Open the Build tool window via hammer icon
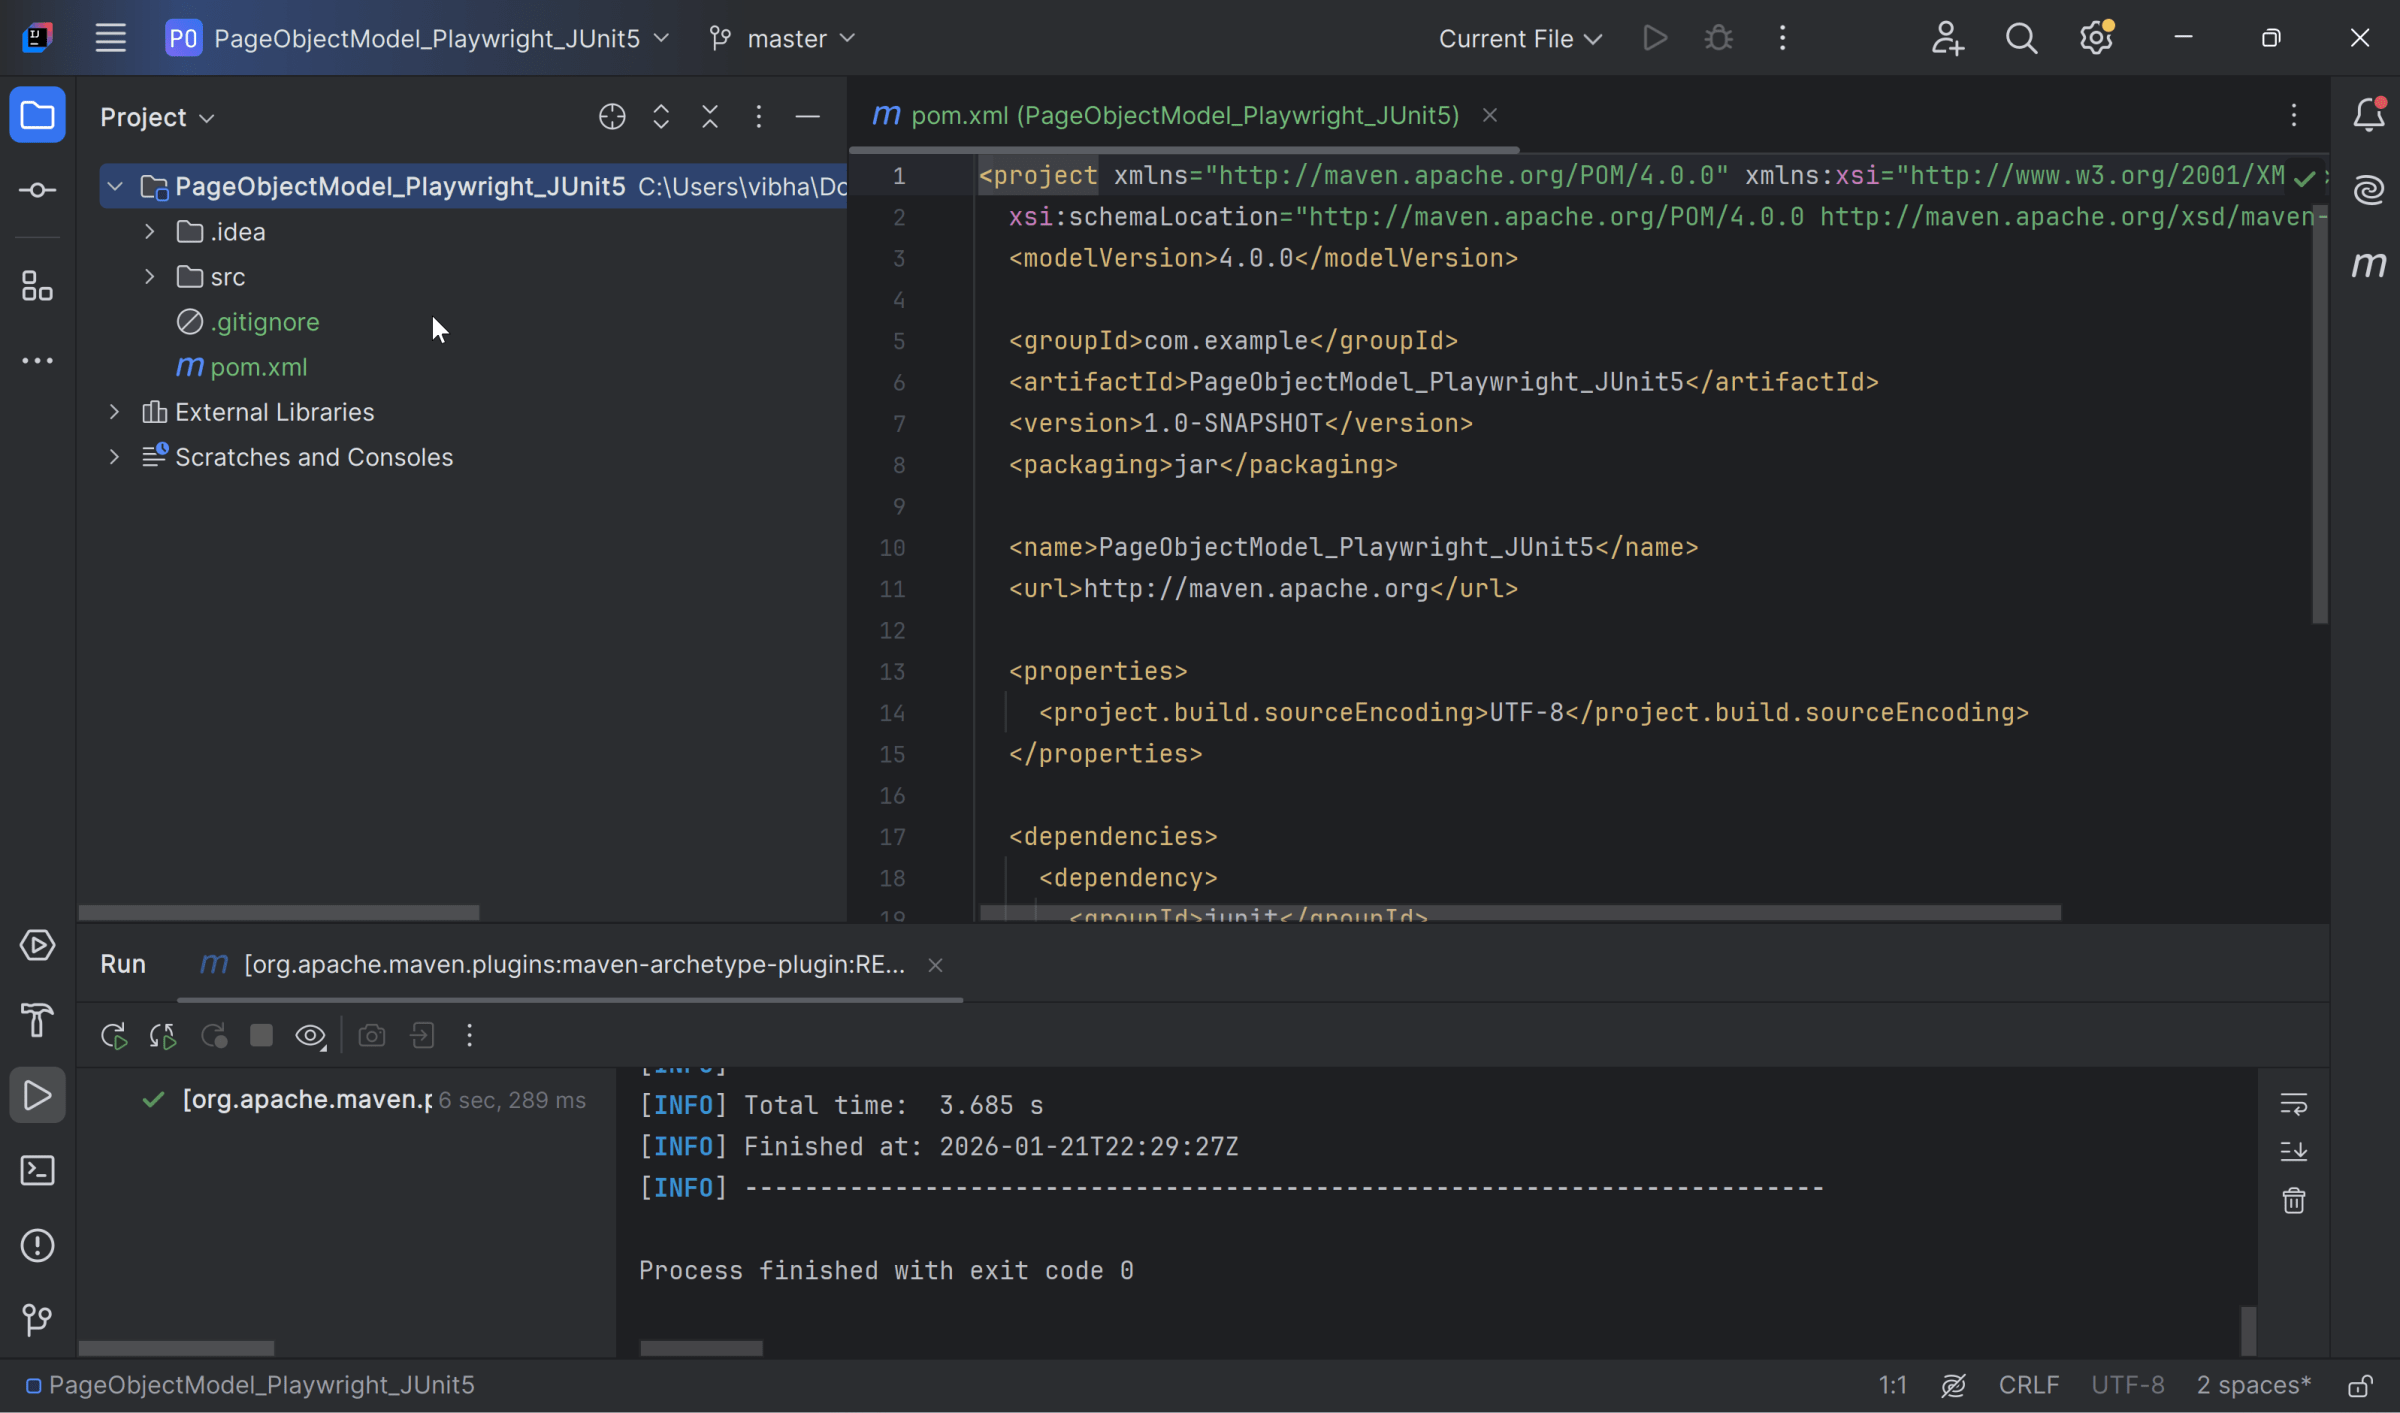The image size is (2400, 1413). [x=37, y=1020]
